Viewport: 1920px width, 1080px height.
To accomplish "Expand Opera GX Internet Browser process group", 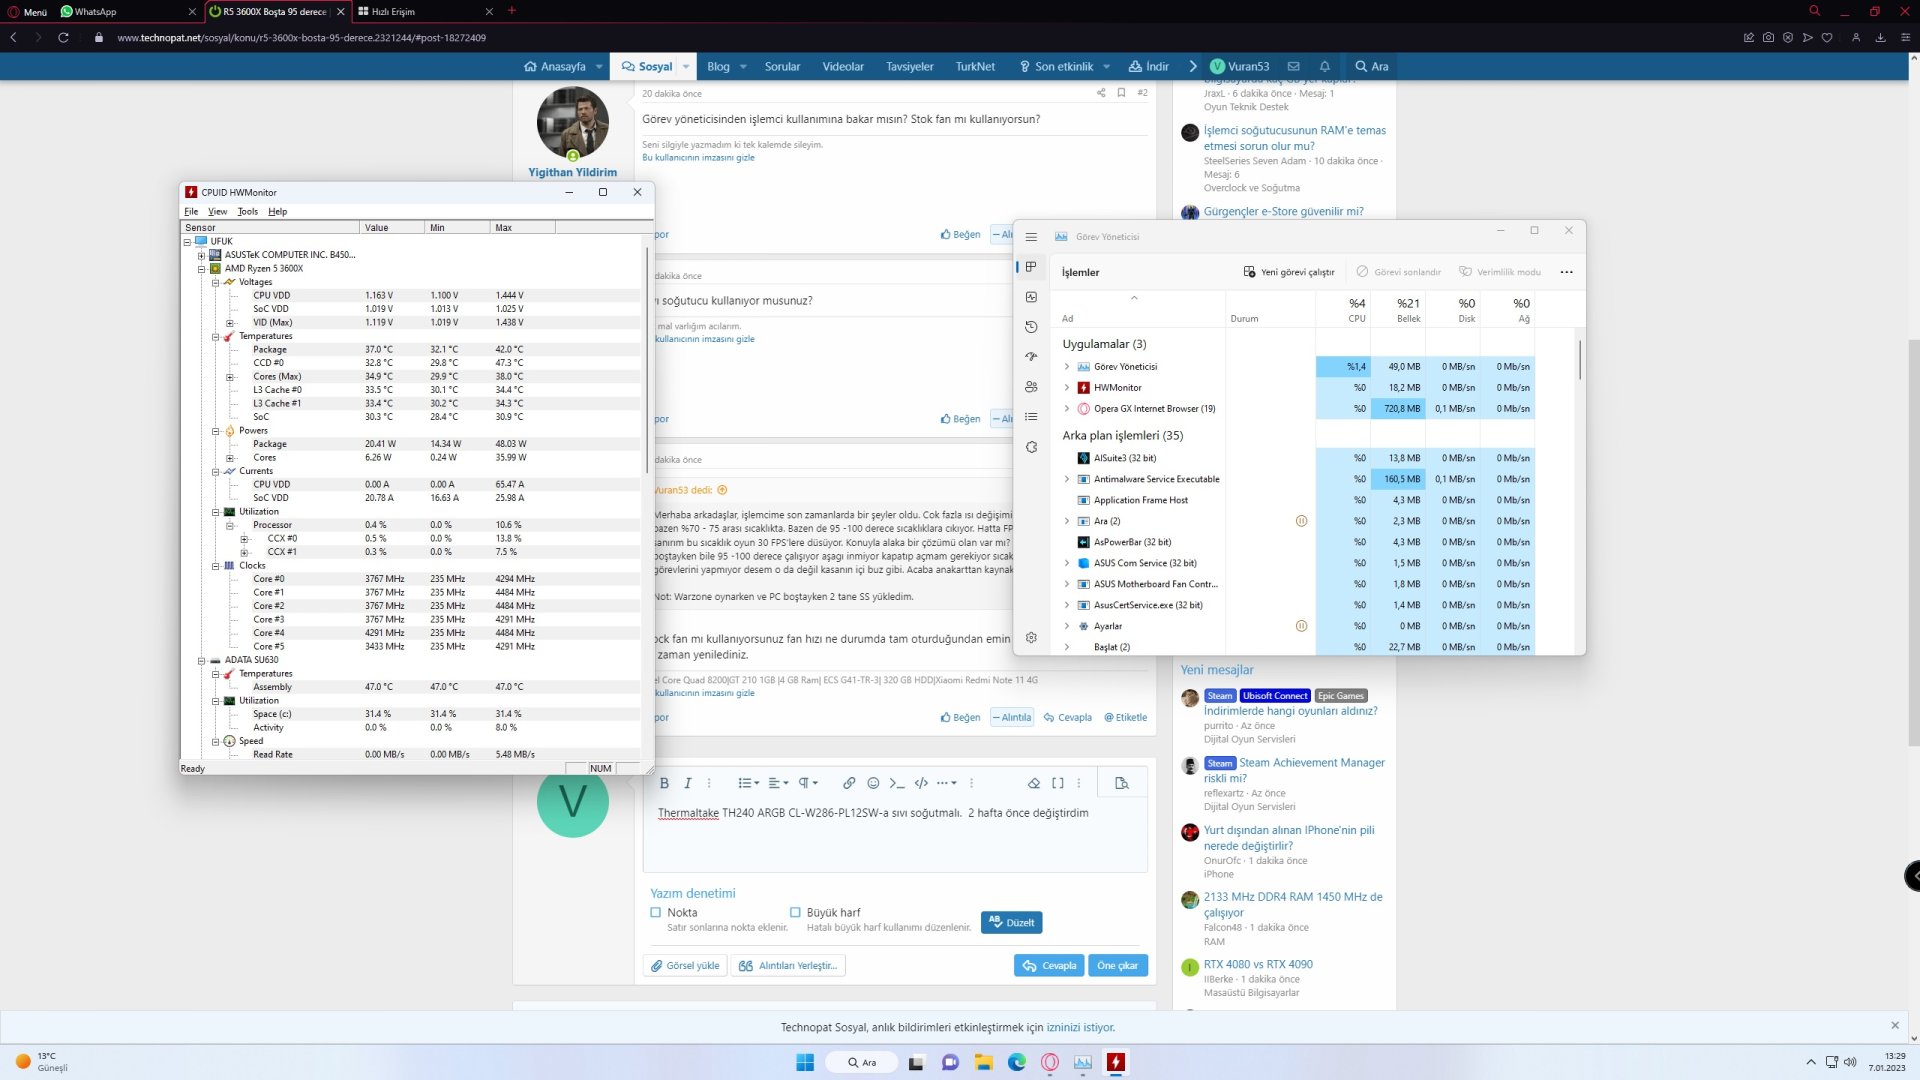I will tap(1067, 409).
